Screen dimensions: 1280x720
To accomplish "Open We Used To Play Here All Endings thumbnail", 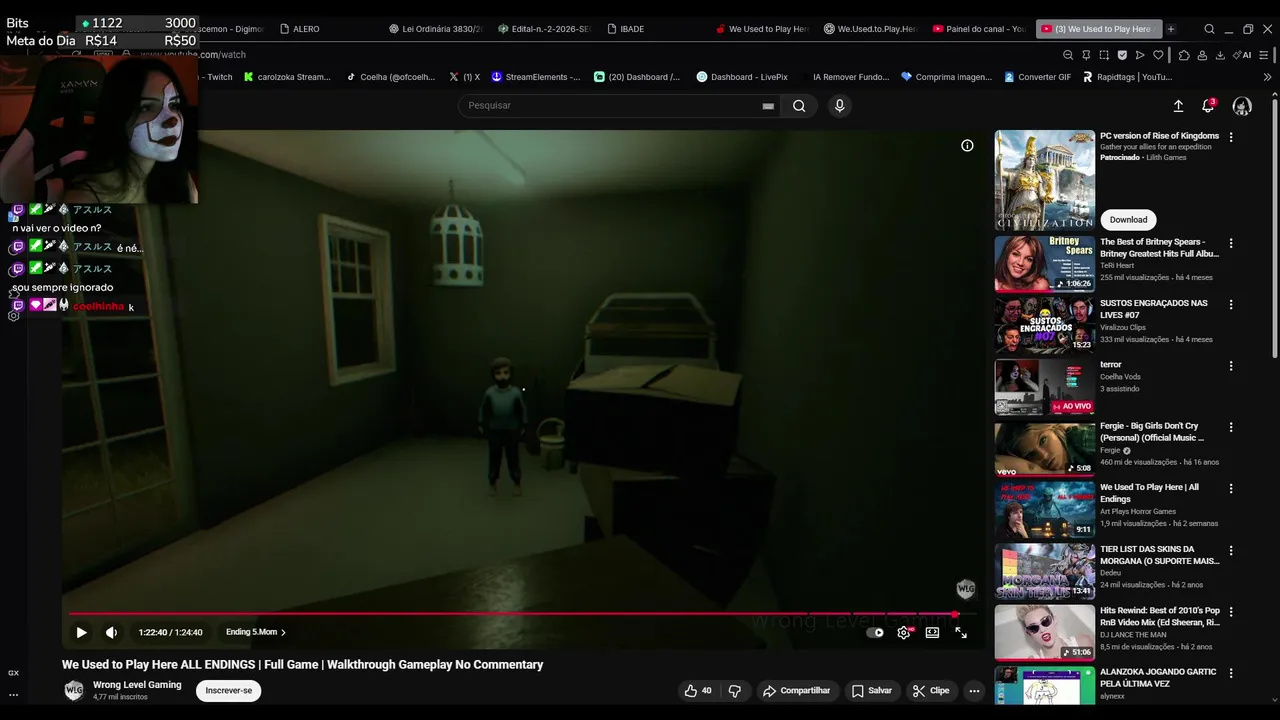I will [x=1045, y=509].
